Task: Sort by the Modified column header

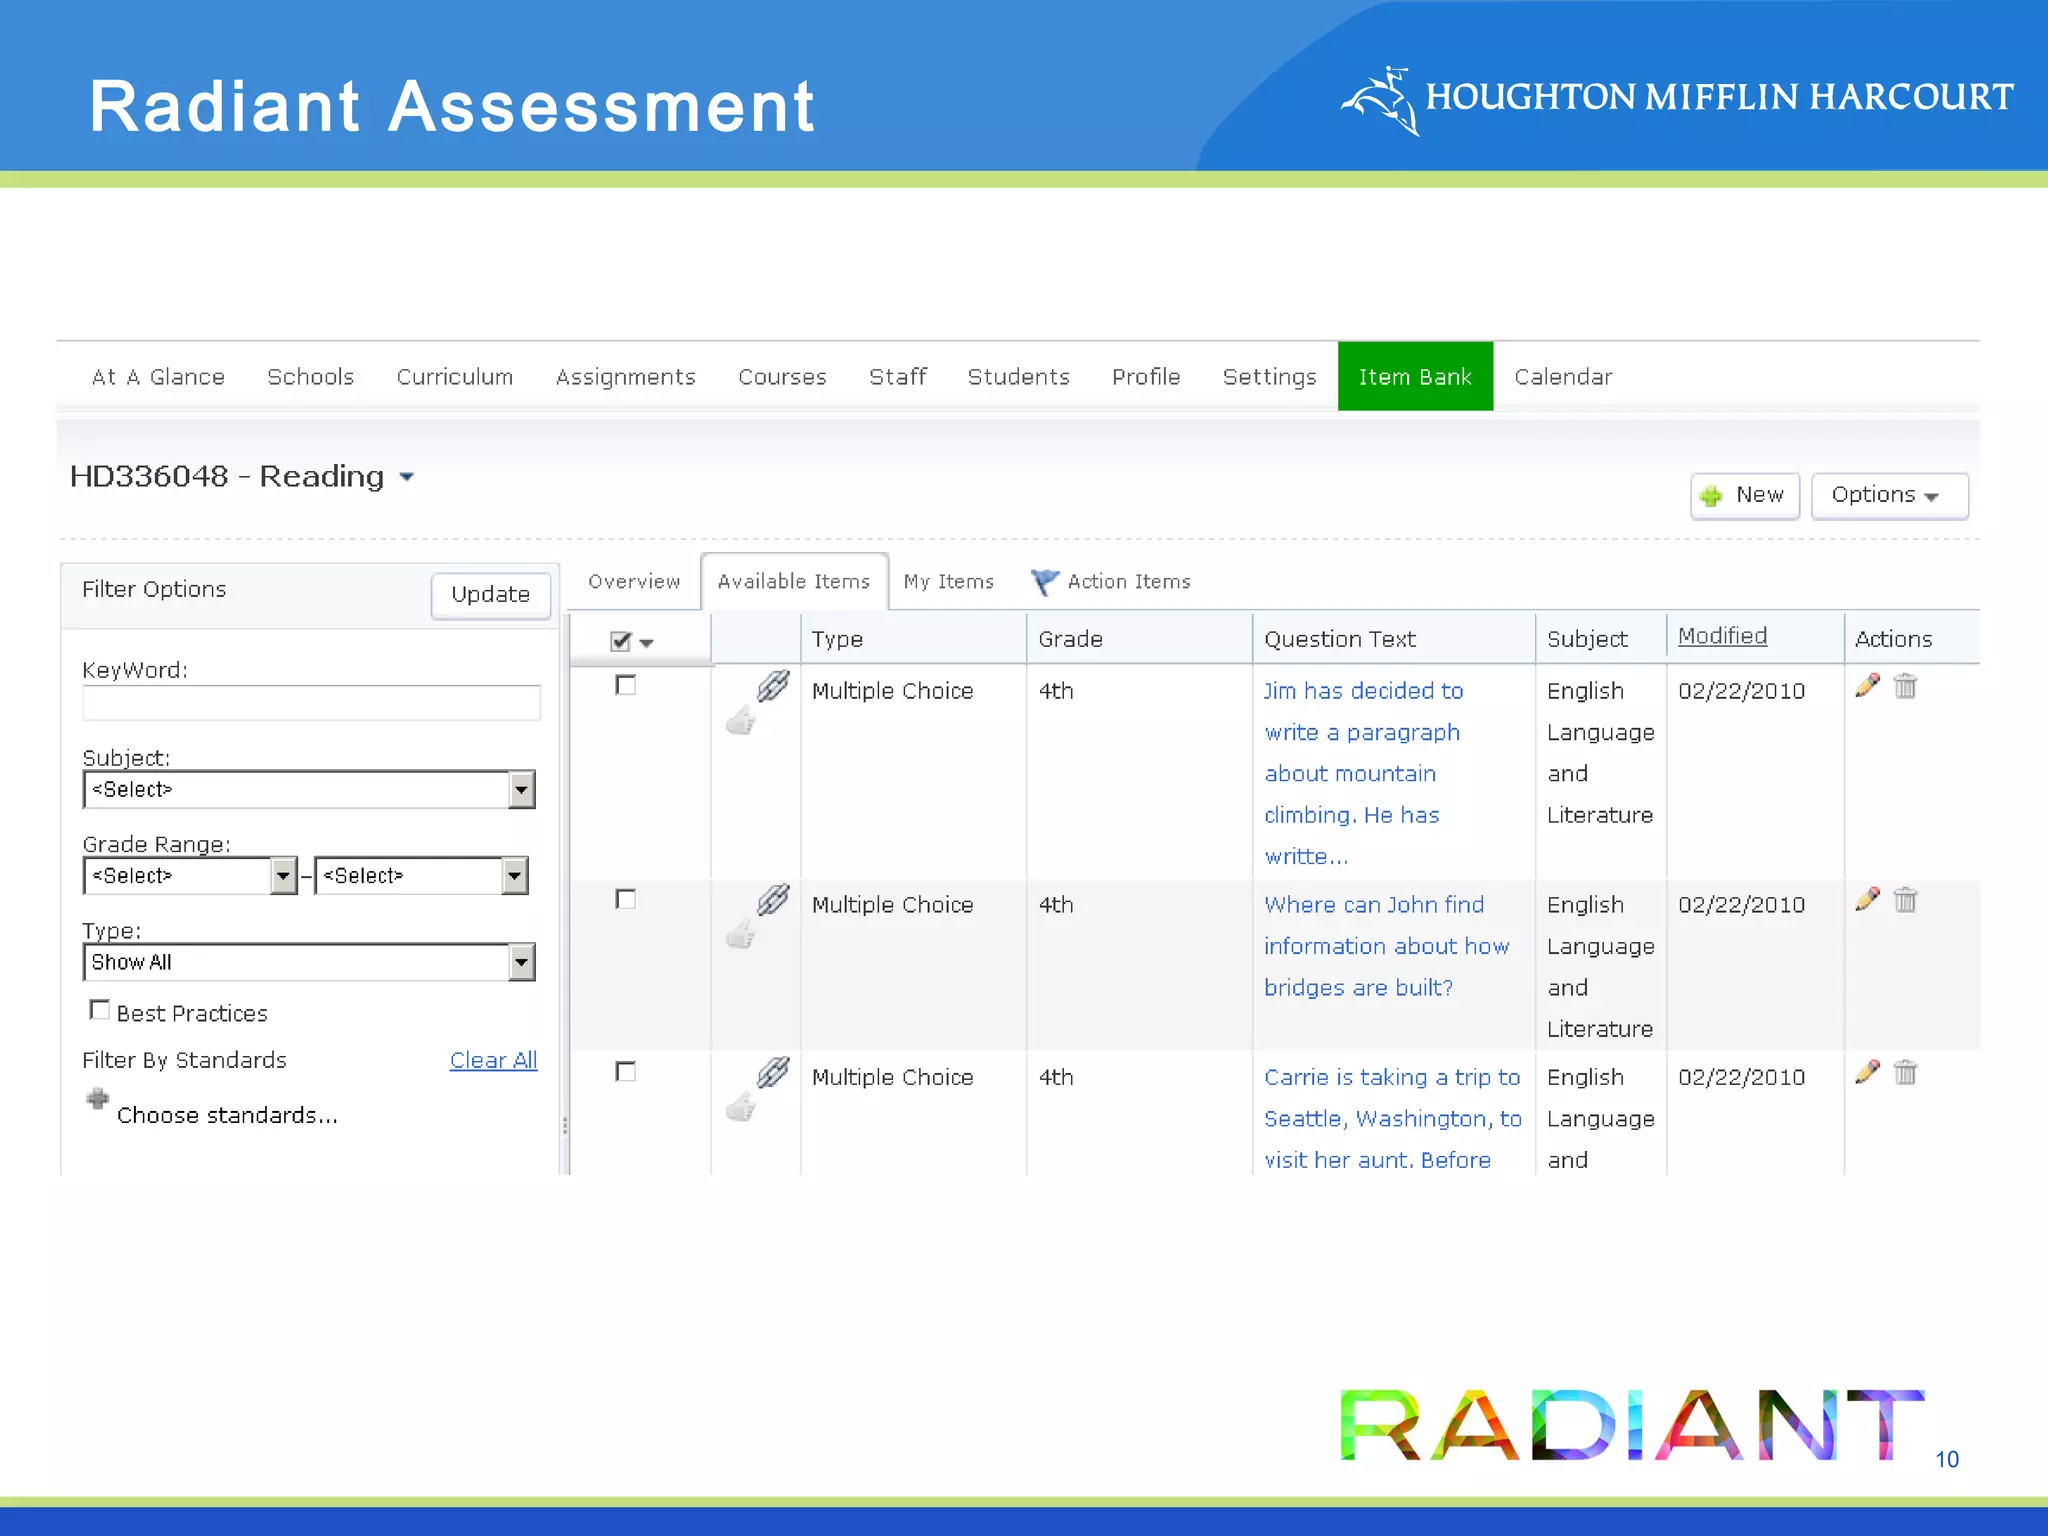Action: 1721,636
